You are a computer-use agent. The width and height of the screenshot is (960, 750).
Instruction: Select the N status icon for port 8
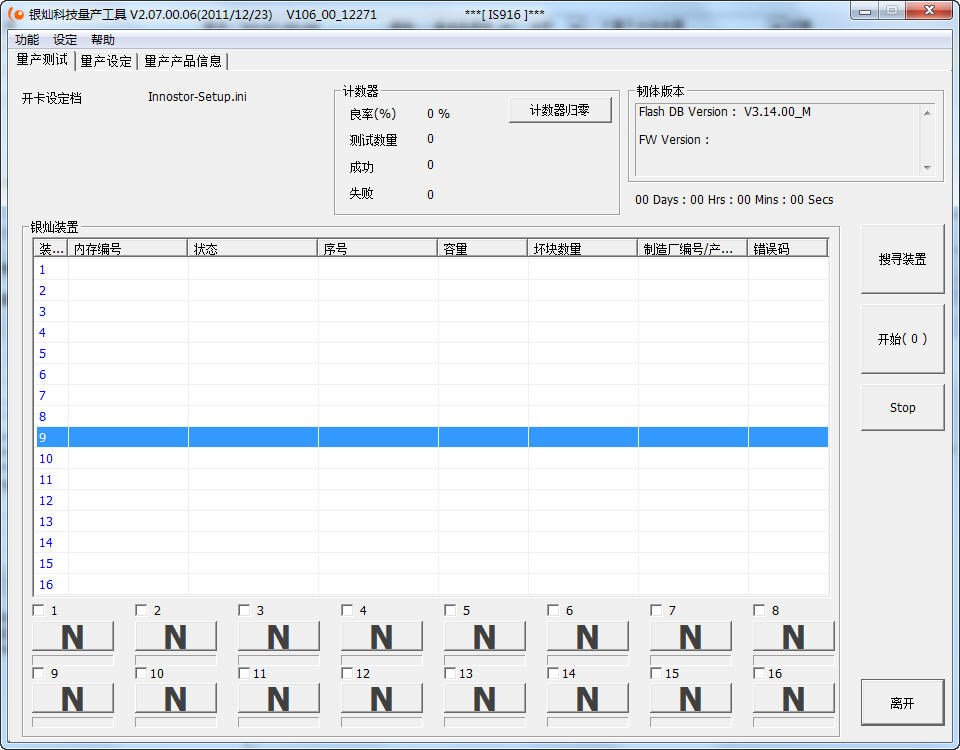(x=794, y=637)
